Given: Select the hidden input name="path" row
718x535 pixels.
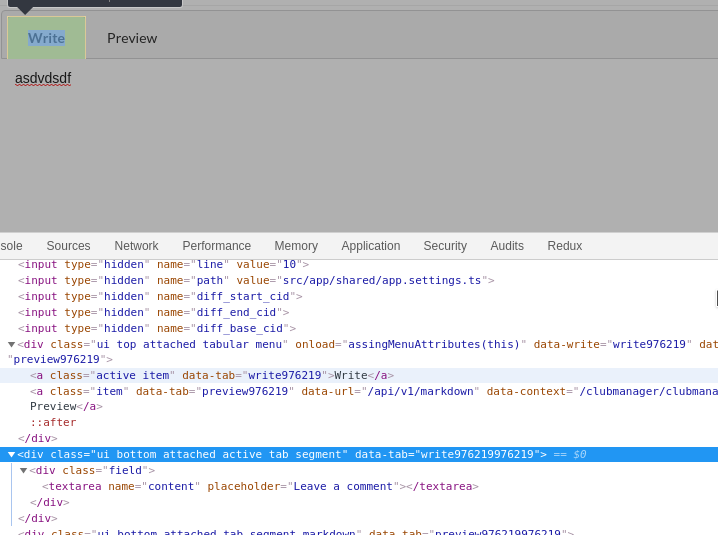Looking at the screenshot, I should tap(256, 280).
